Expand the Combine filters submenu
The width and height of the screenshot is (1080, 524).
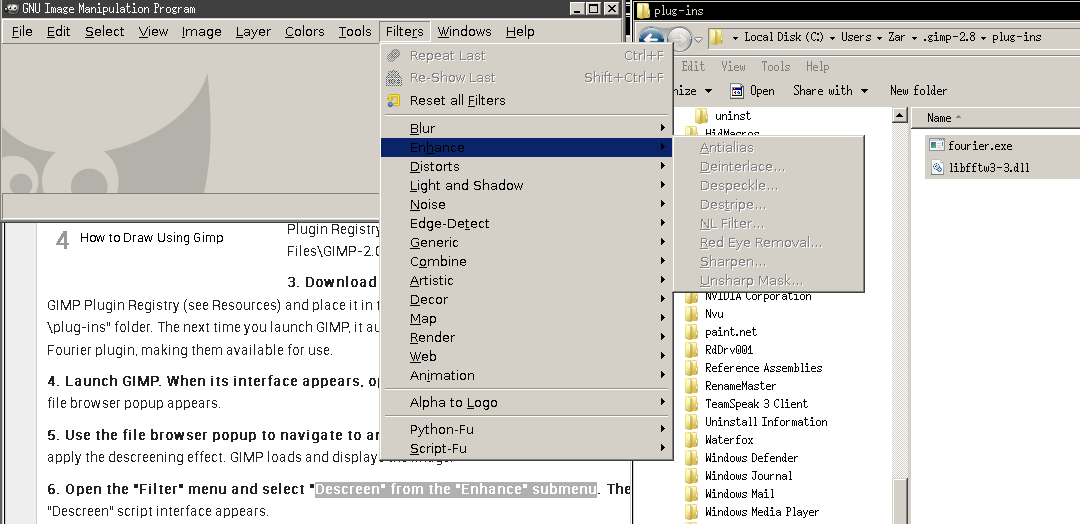(x=526, y=262)
